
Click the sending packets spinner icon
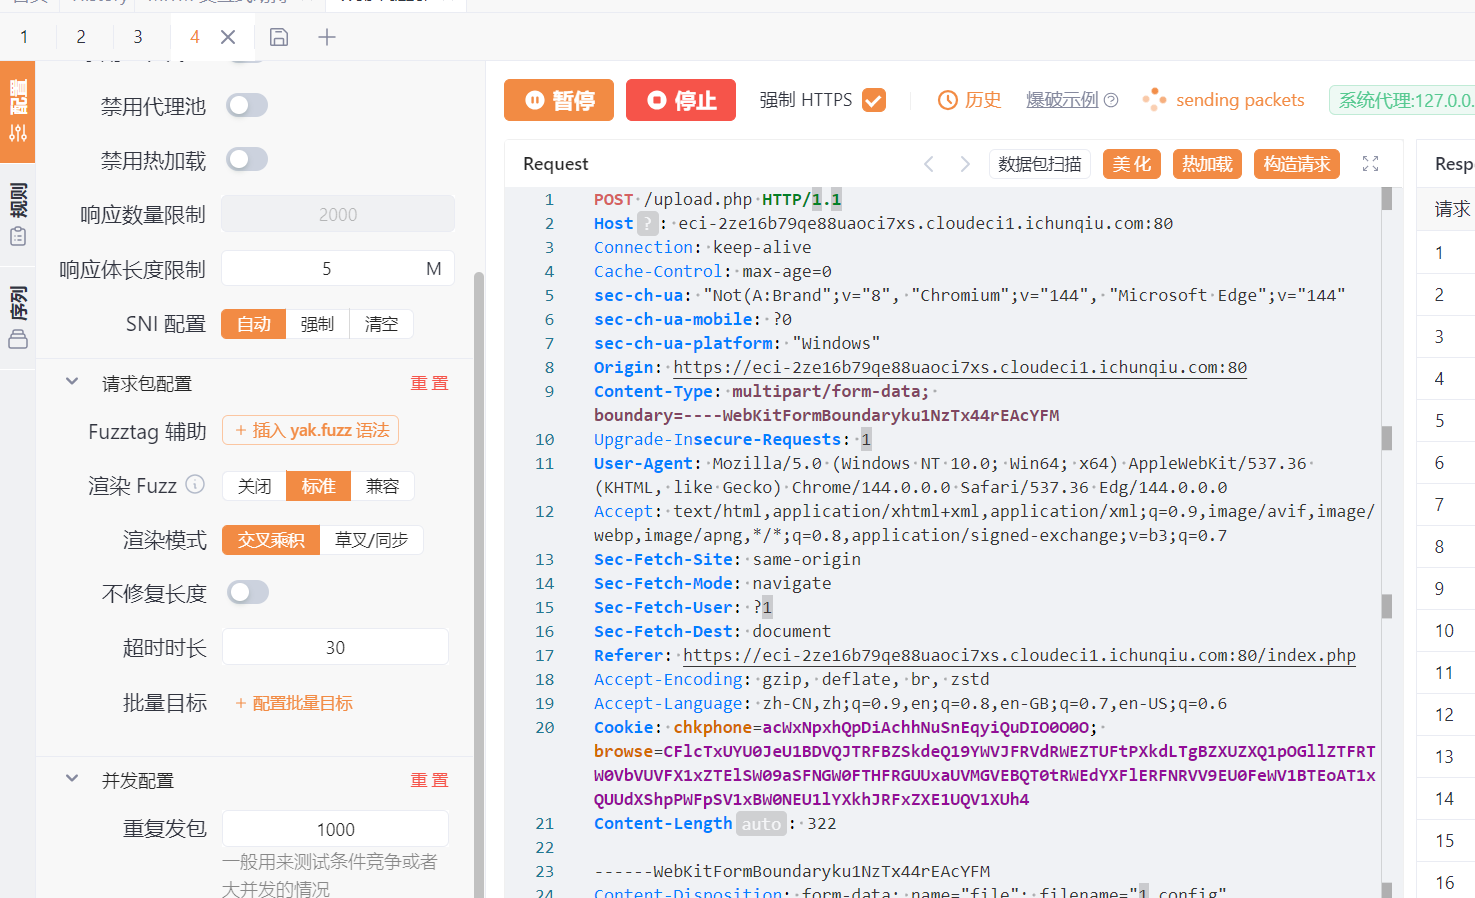(x=1154, y=99)
